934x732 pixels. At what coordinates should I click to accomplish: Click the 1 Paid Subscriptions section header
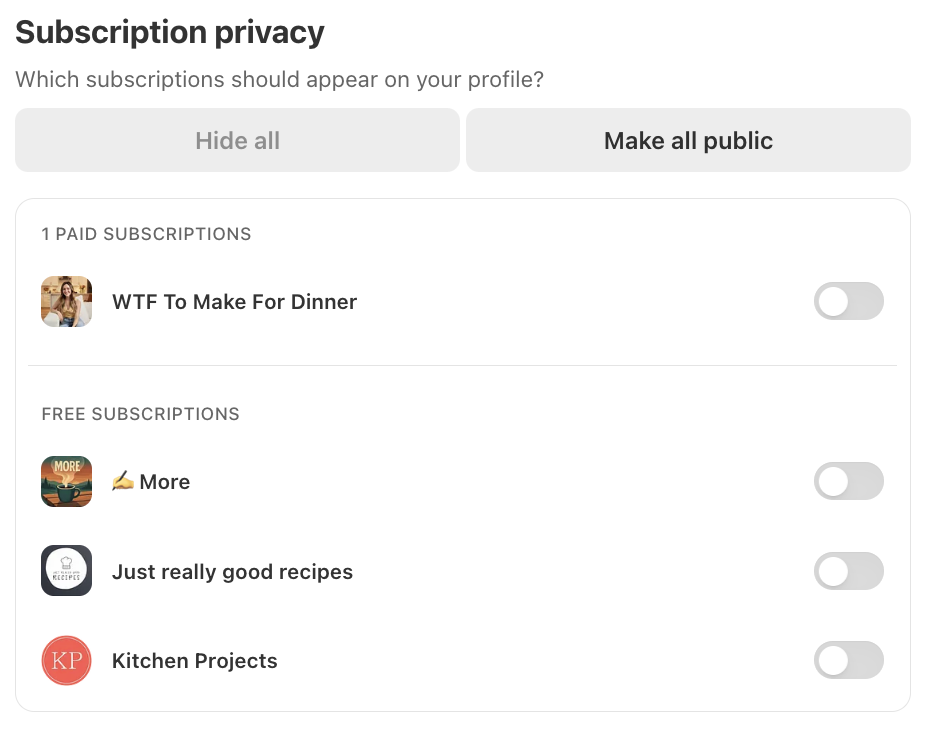pos(146,234)
